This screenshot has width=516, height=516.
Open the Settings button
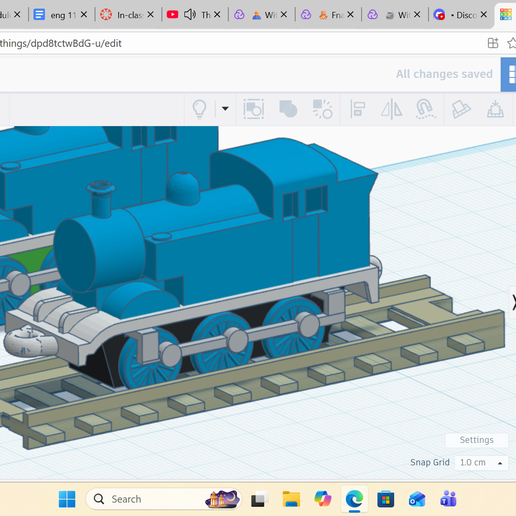[477, 440]
